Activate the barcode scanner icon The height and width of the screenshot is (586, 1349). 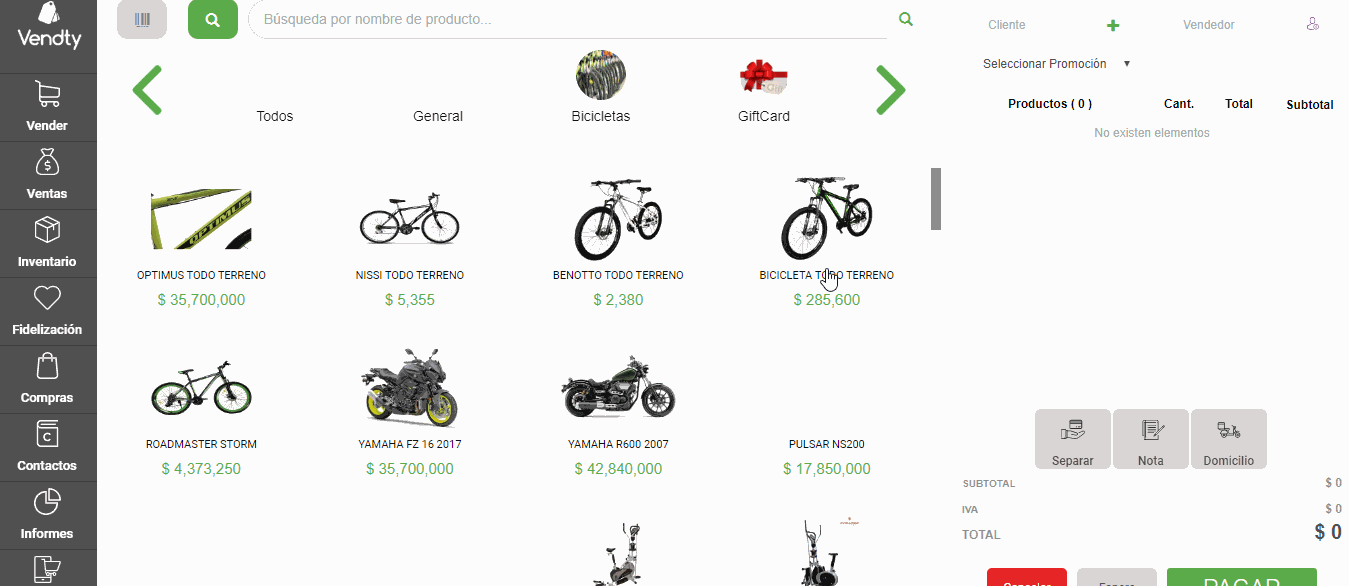pos(141,19)
